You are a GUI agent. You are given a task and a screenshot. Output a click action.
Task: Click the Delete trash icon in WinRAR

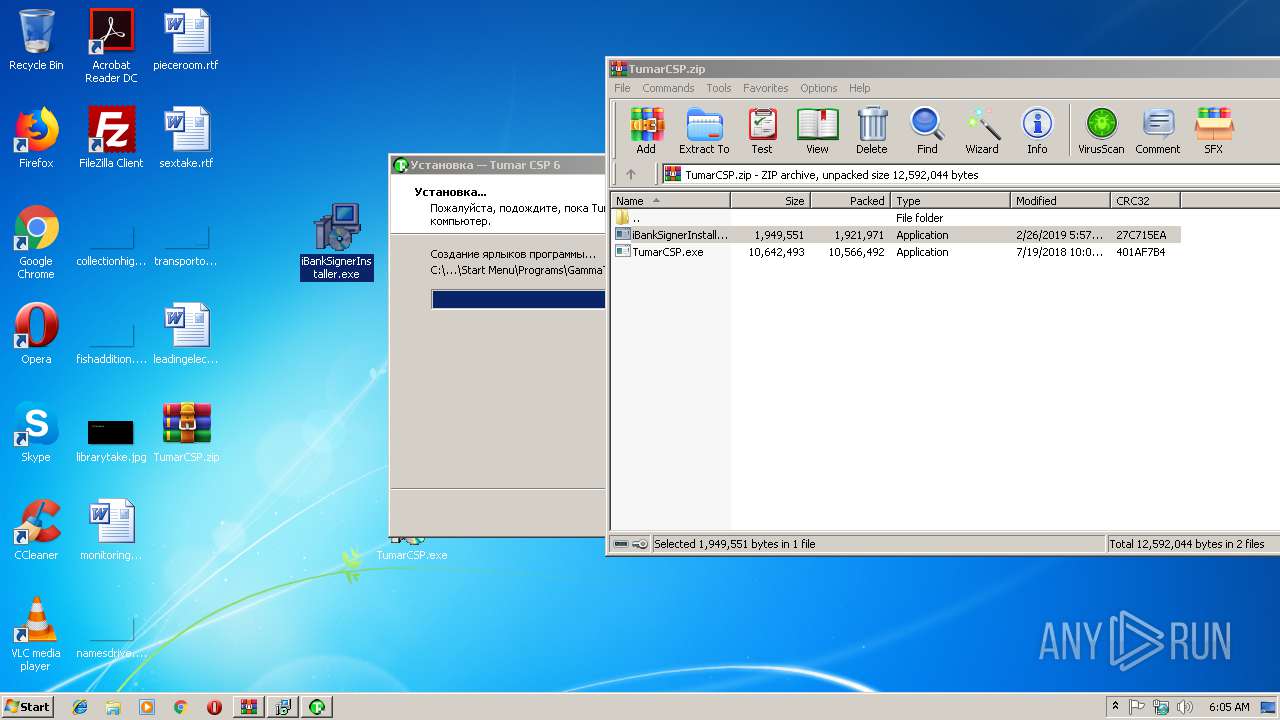(871, 131)
